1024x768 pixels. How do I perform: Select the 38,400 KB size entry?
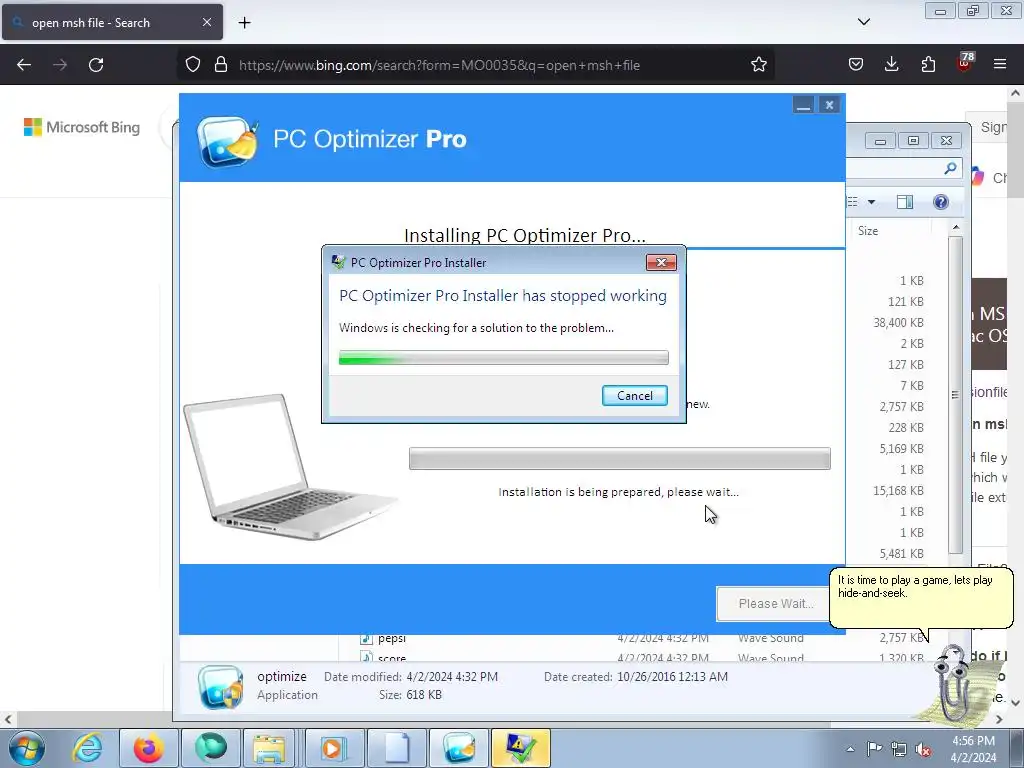[x=898, y=323]
